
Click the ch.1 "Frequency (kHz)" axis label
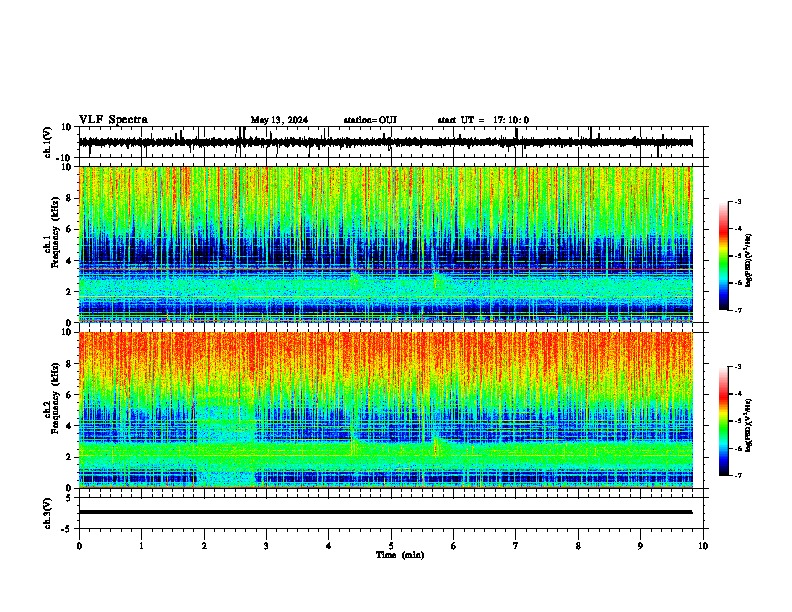point(55,233)
